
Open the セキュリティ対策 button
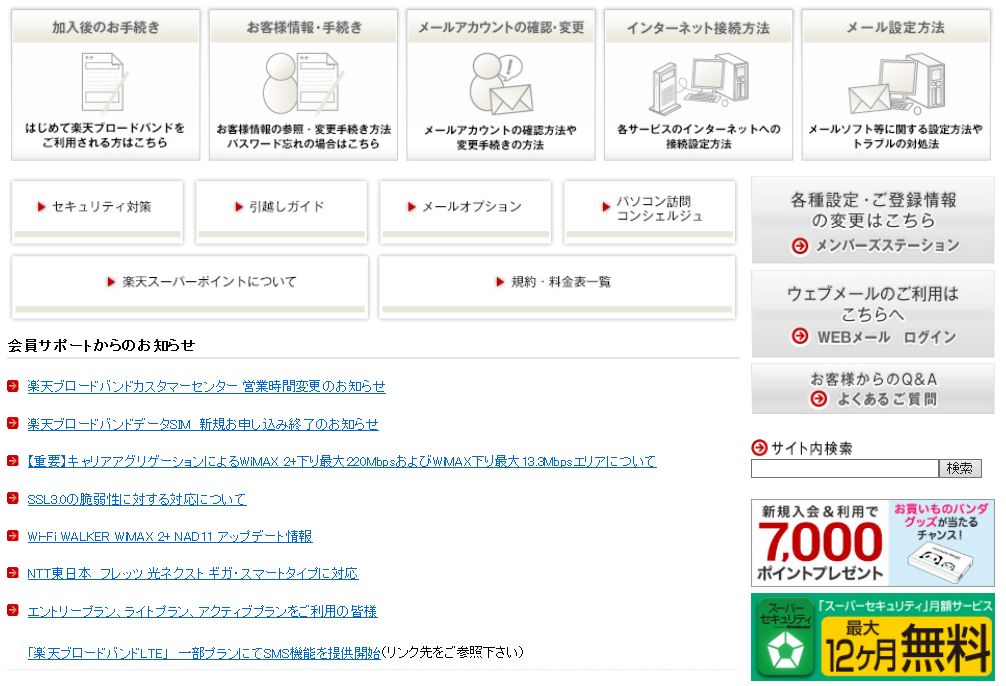(x=98, y=212)
